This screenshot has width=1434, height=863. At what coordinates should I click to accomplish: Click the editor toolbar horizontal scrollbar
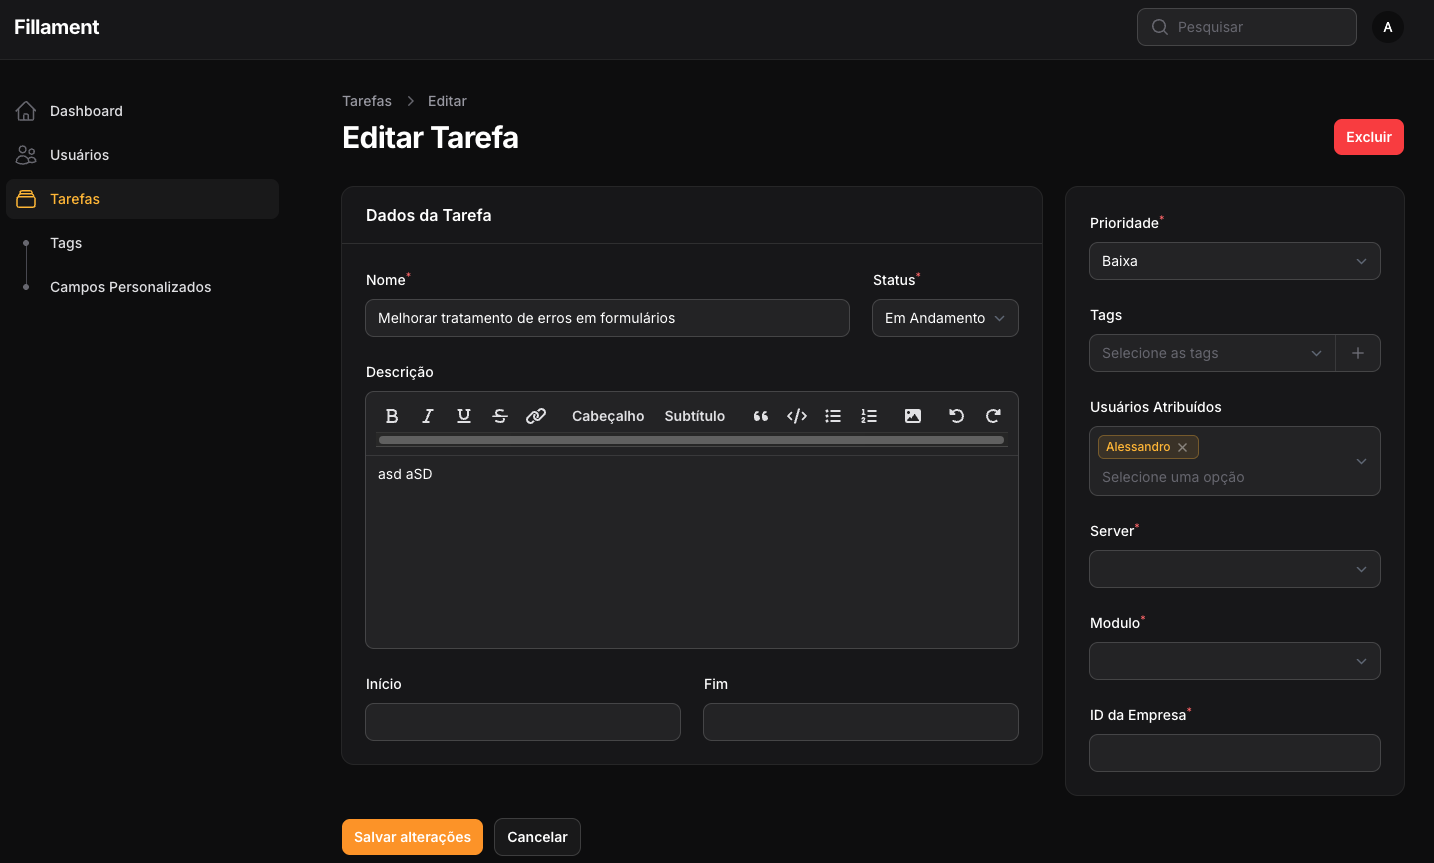(691, 440)
